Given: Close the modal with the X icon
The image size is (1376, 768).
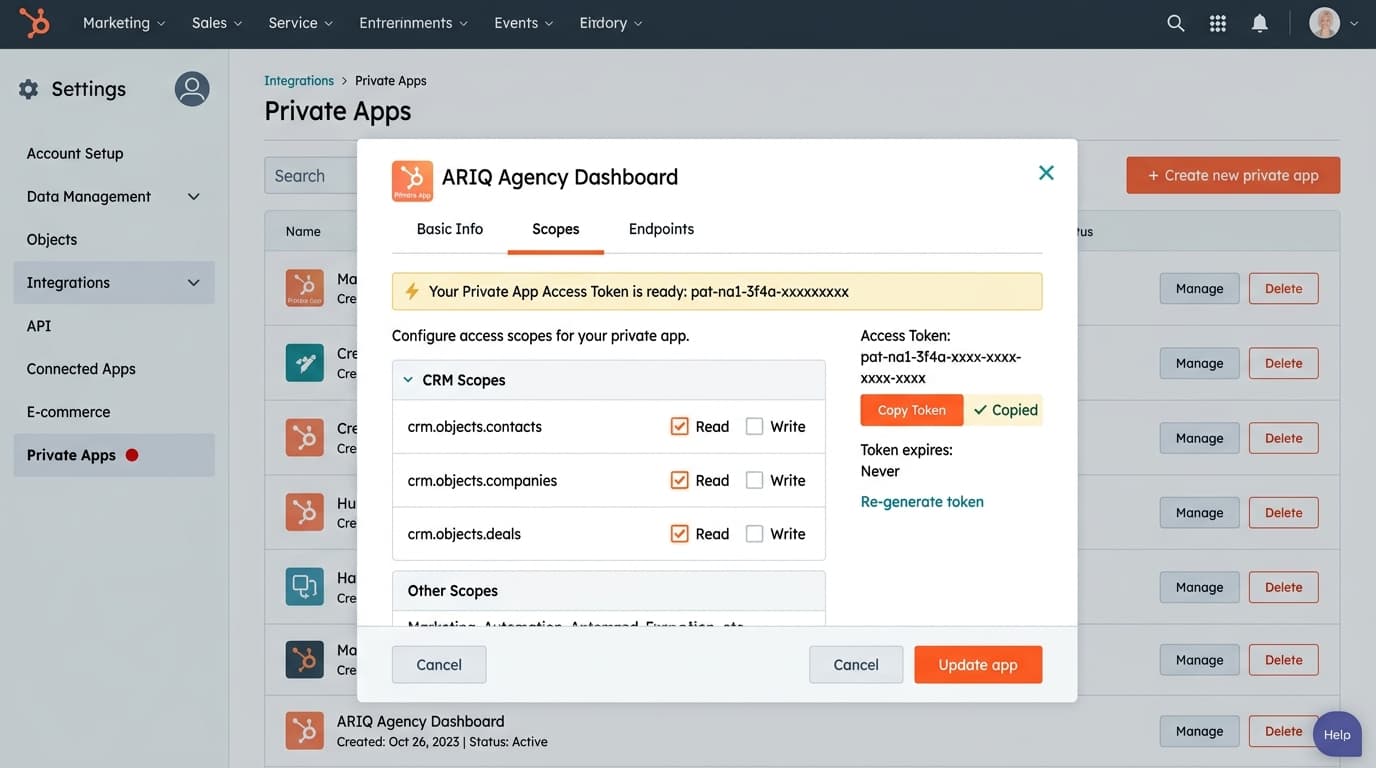Looking at the screenshot, I should (x=1046, y=173).
